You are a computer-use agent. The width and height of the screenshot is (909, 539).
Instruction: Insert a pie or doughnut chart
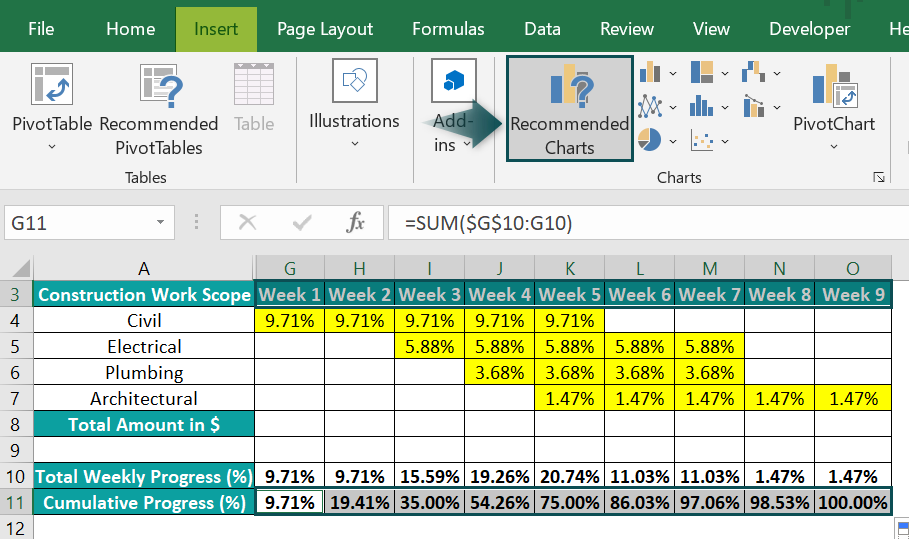coord(649,140)
